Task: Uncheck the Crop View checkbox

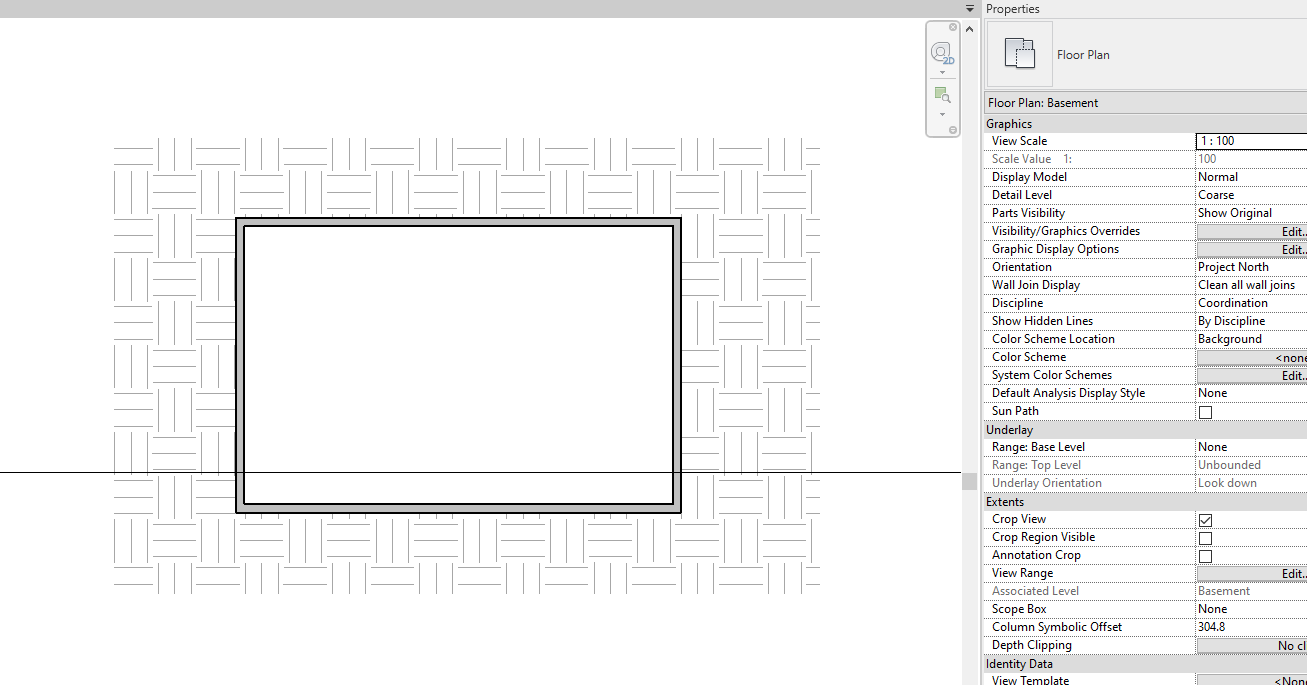Action: coord(1205,519)
